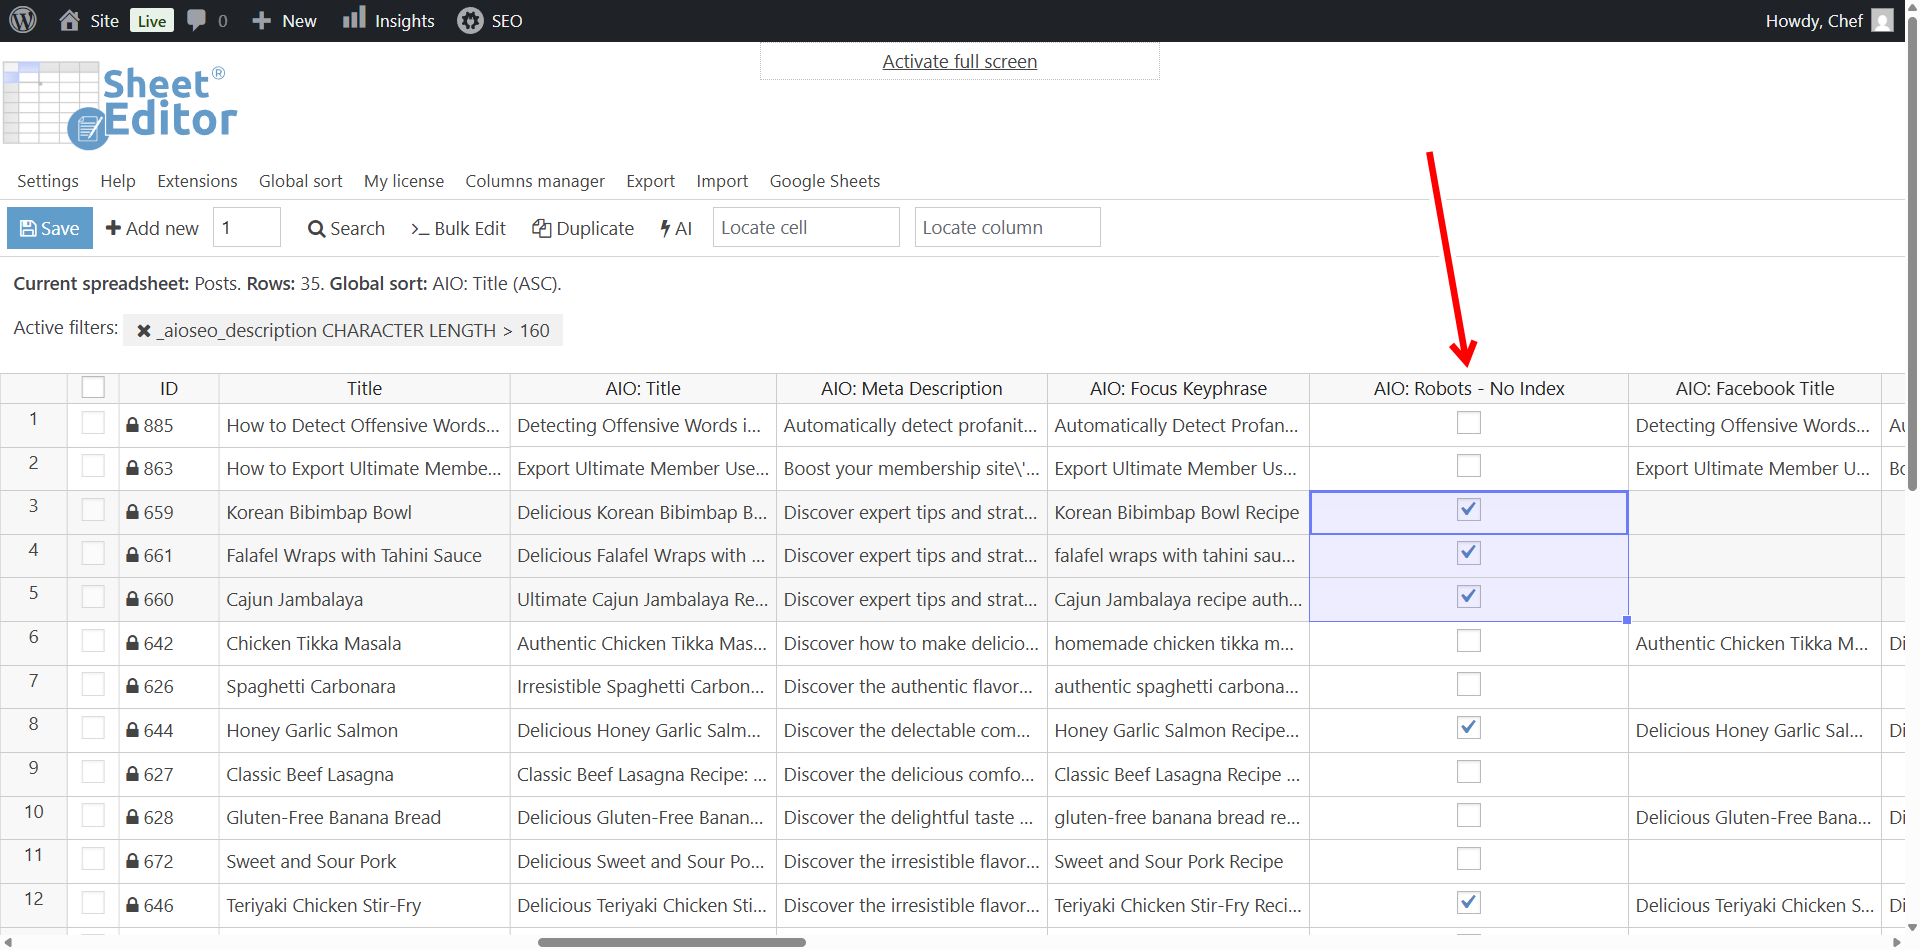Open the Extensions menu
This screenshot has height=950, width=1920.
(197, 181)
